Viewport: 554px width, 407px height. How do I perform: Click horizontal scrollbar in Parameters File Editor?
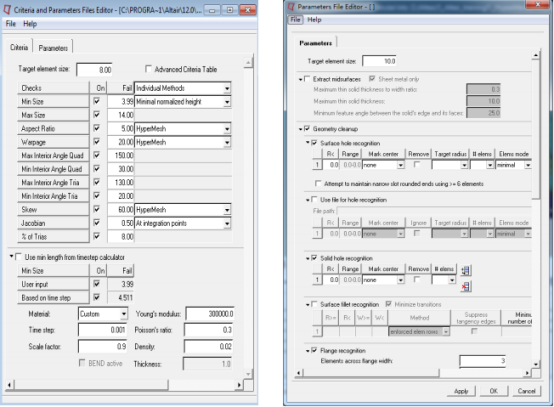371,373
